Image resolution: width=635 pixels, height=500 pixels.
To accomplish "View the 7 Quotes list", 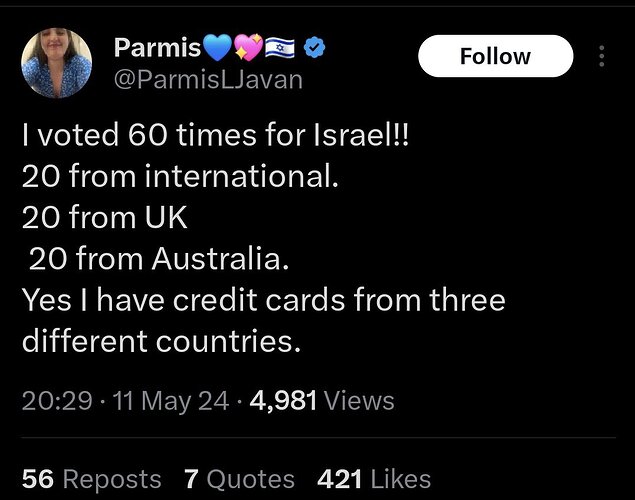I will [x=239, y=479].
